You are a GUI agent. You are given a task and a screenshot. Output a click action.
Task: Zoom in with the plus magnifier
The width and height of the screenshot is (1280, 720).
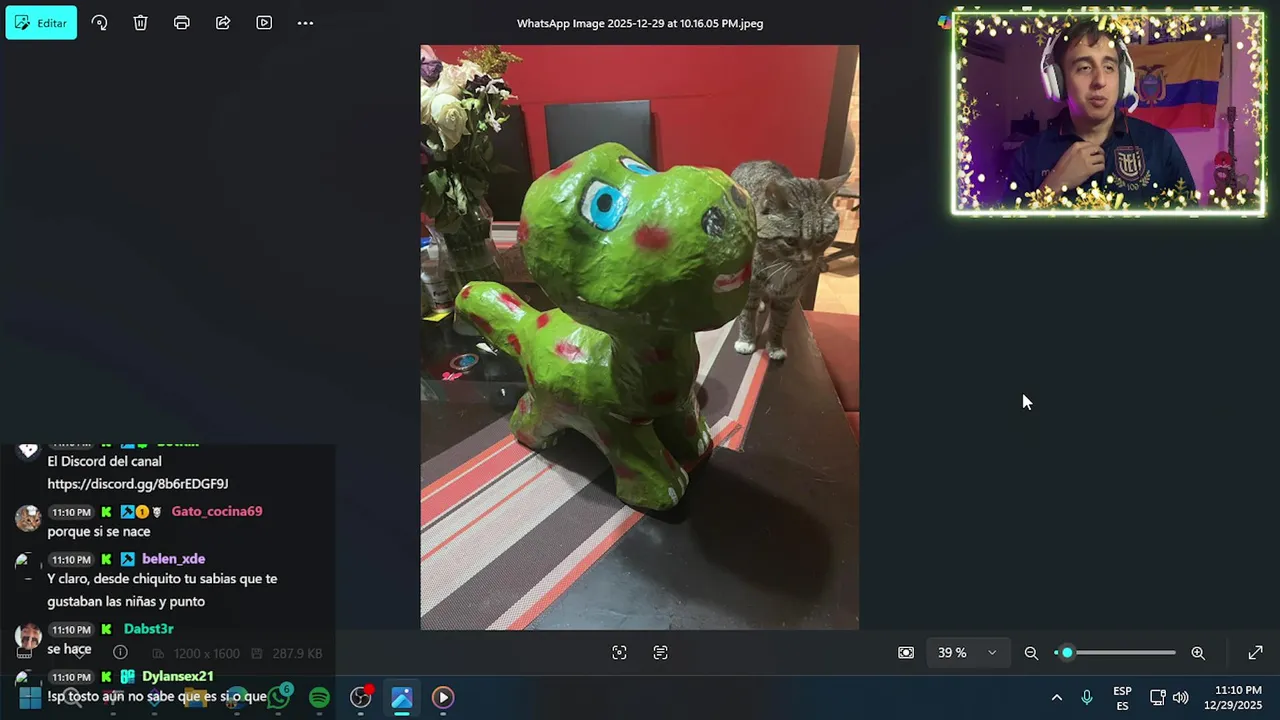pyautogui.click(x=1198, y=653)
